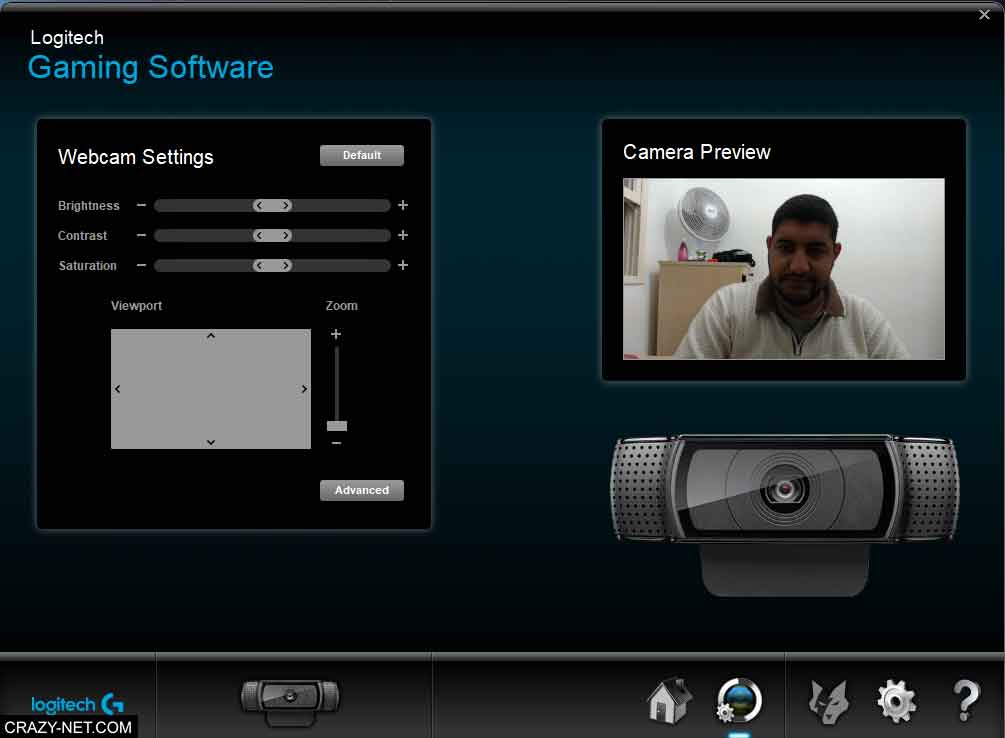Screen dimensions: 1005x738
Task: Click the 'Zoom' label
Action: click(342, 306)
